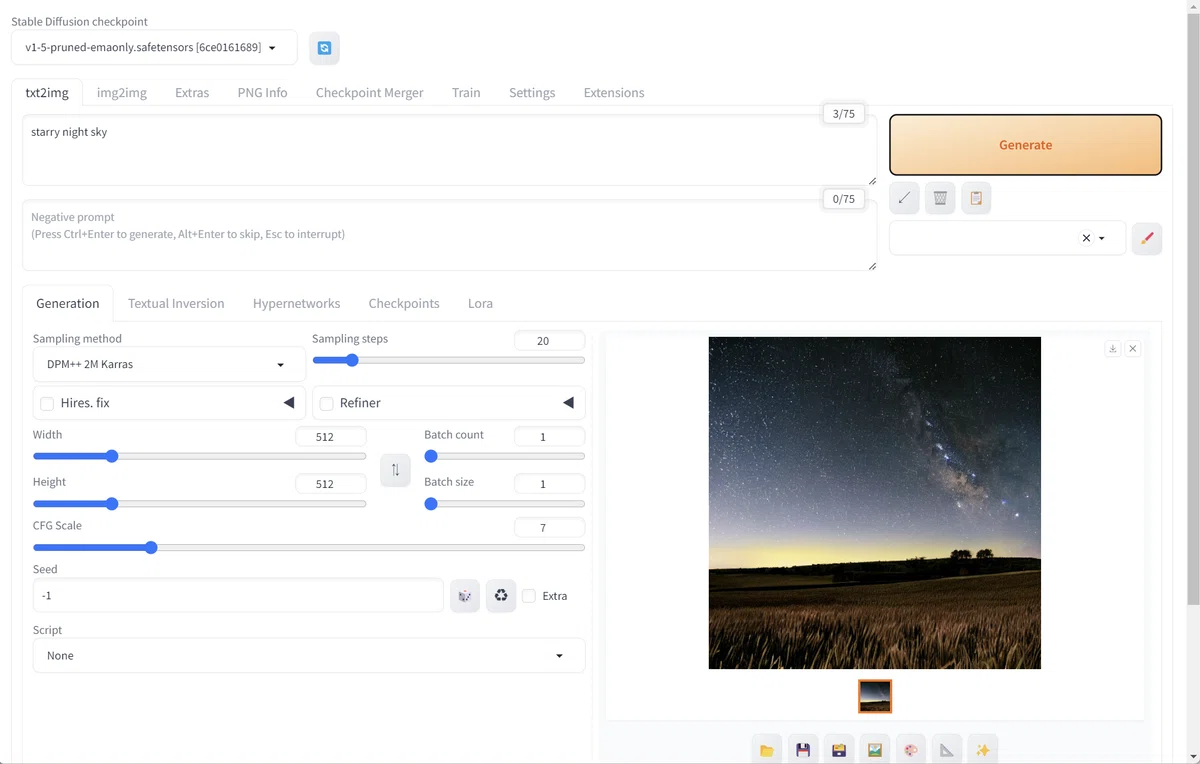Select the generated image thumbnail below preview

[875, 696]
